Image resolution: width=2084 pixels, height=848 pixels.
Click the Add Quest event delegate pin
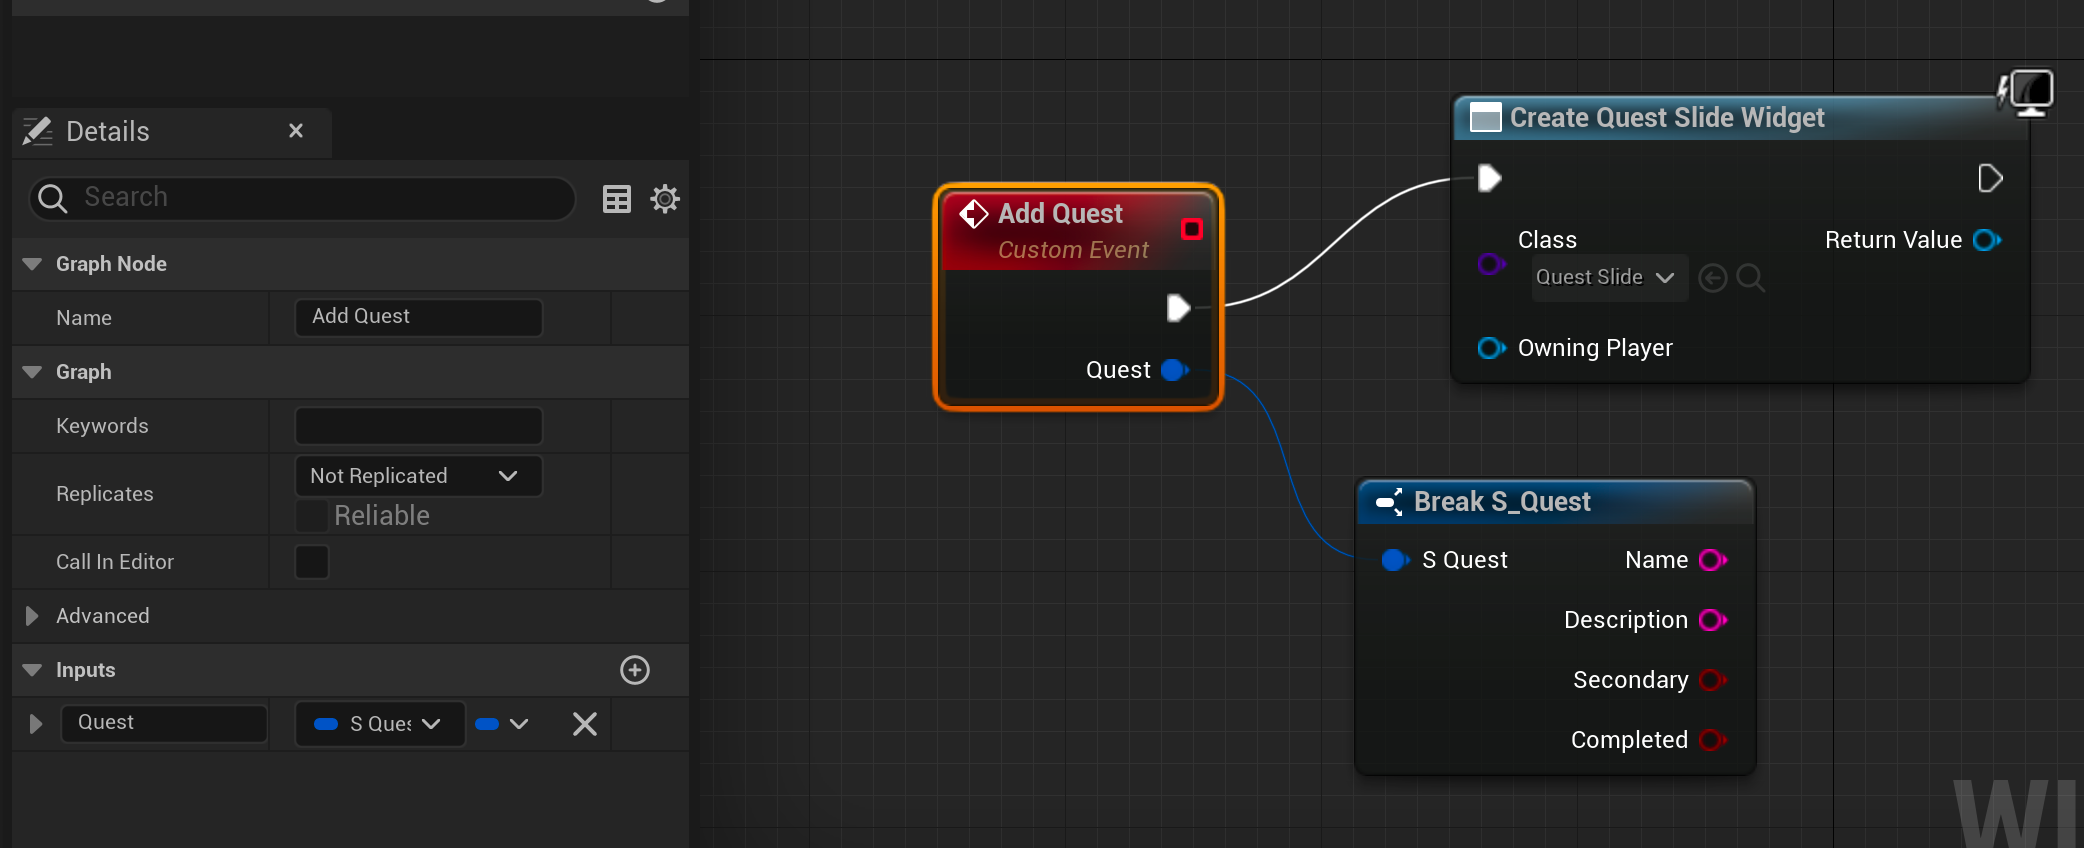(x=1192, y=229)
